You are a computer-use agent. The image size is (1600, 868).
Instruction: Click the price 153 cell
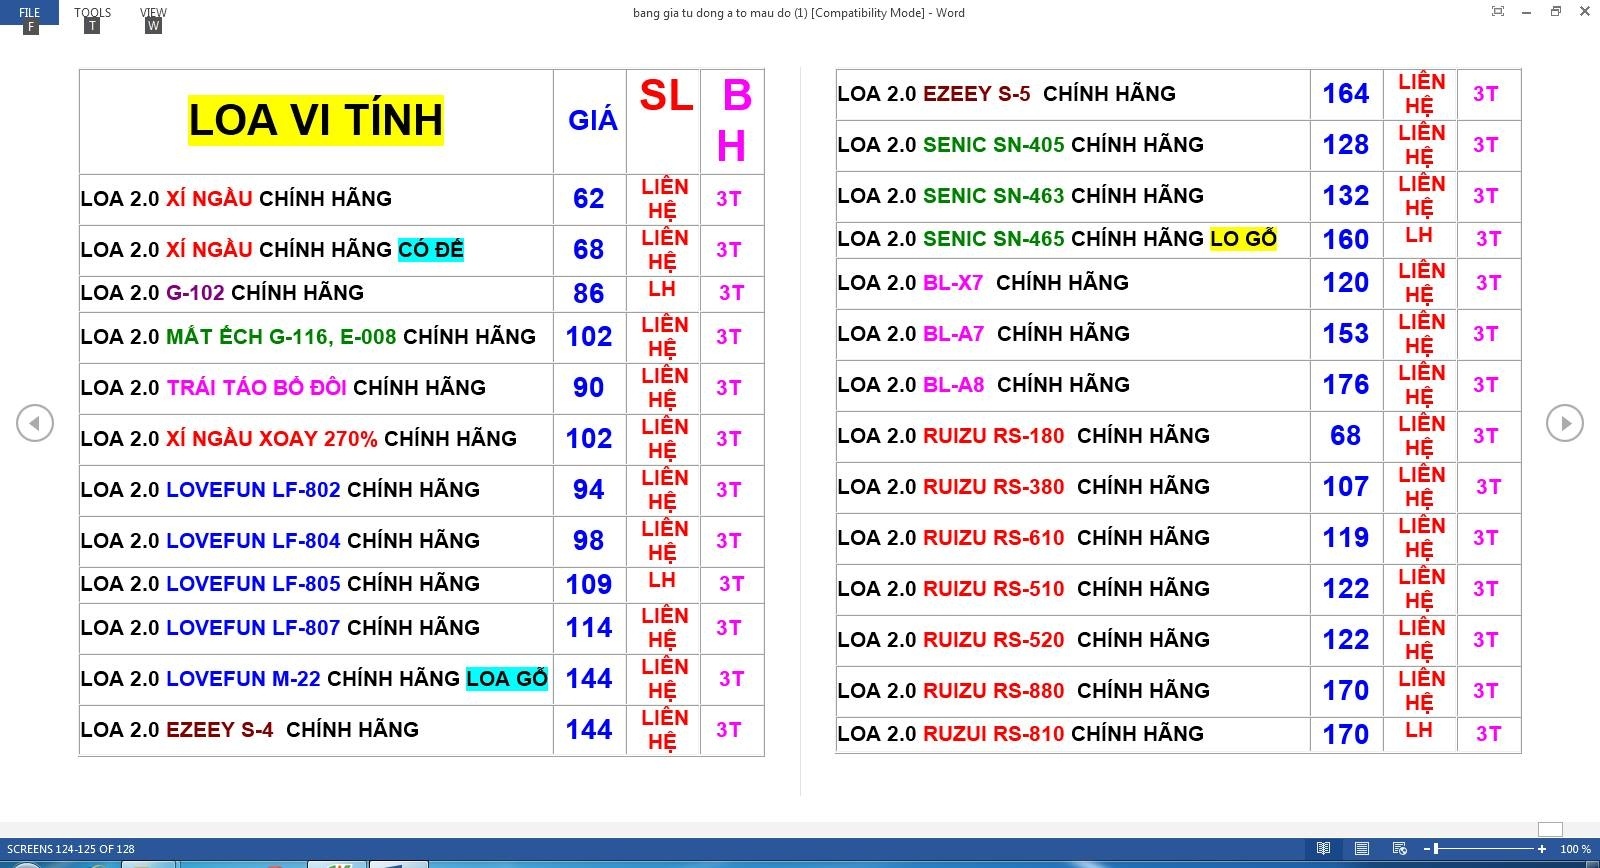1346,333
